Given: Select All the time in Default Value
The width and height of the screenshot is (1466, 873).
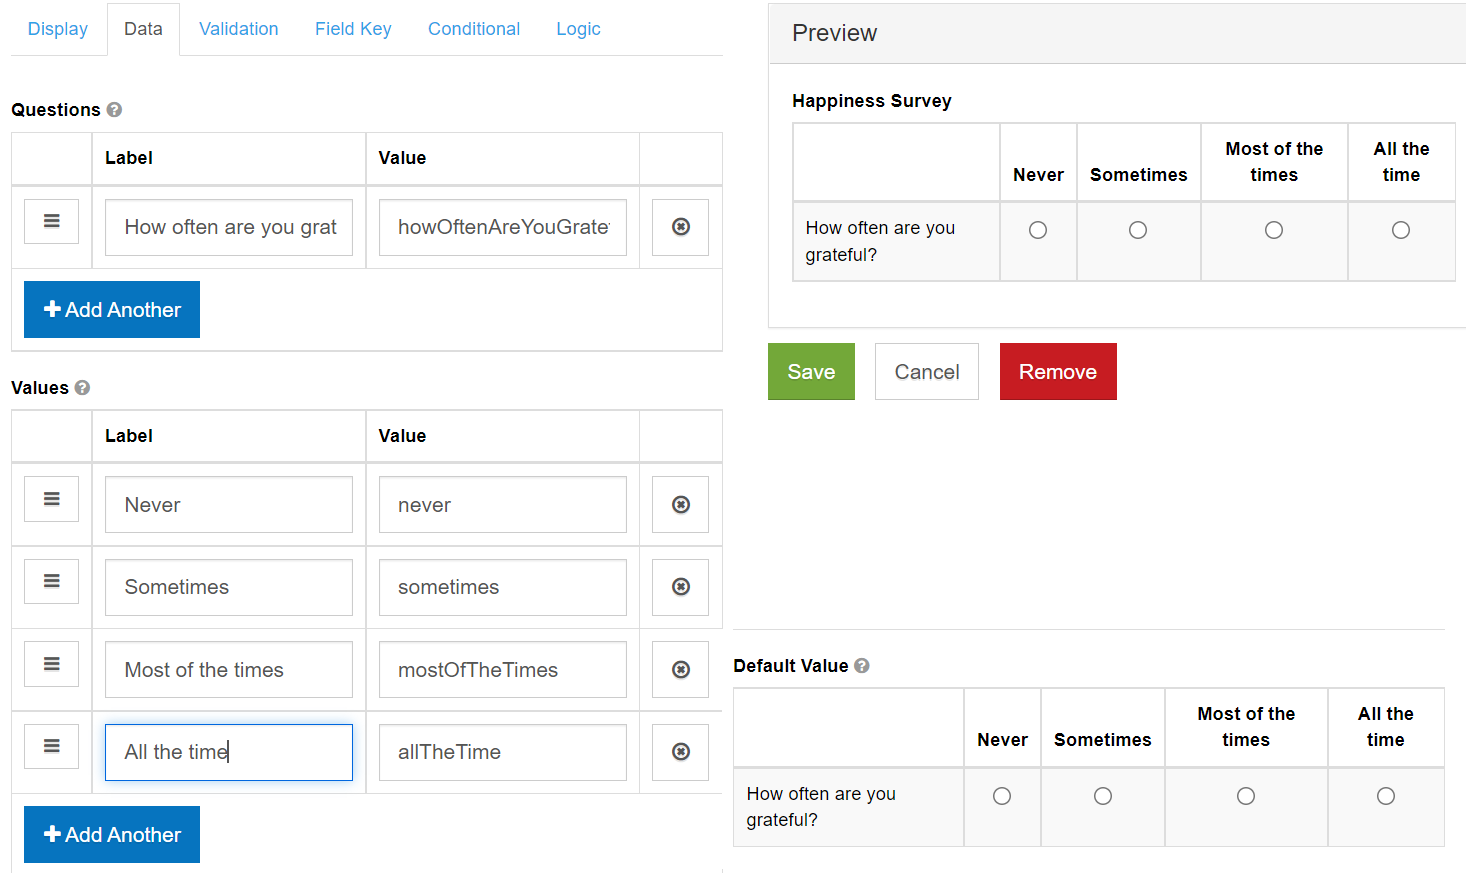Looking at the screenshot, I should click(1385, 796).
